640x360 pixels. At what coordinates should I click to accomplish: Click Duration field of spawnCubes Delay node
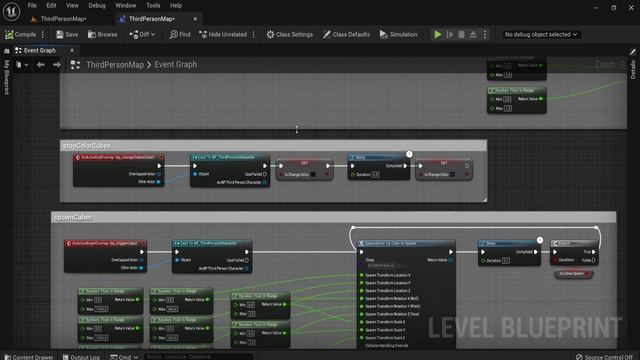click(506, 260)
